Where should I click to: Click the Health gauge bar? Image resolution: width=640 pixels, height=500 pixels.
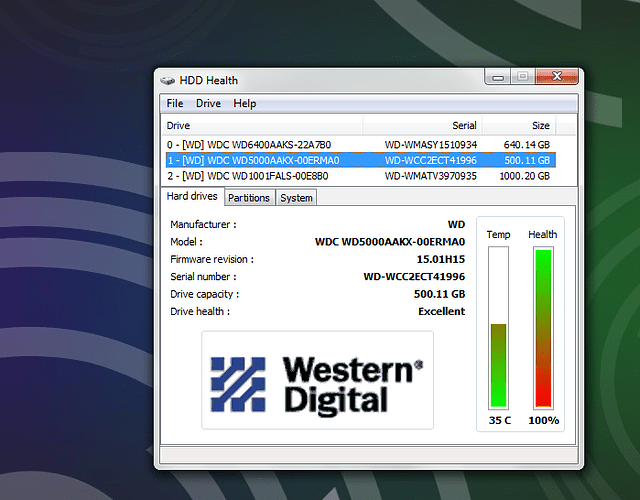[543, 328]
